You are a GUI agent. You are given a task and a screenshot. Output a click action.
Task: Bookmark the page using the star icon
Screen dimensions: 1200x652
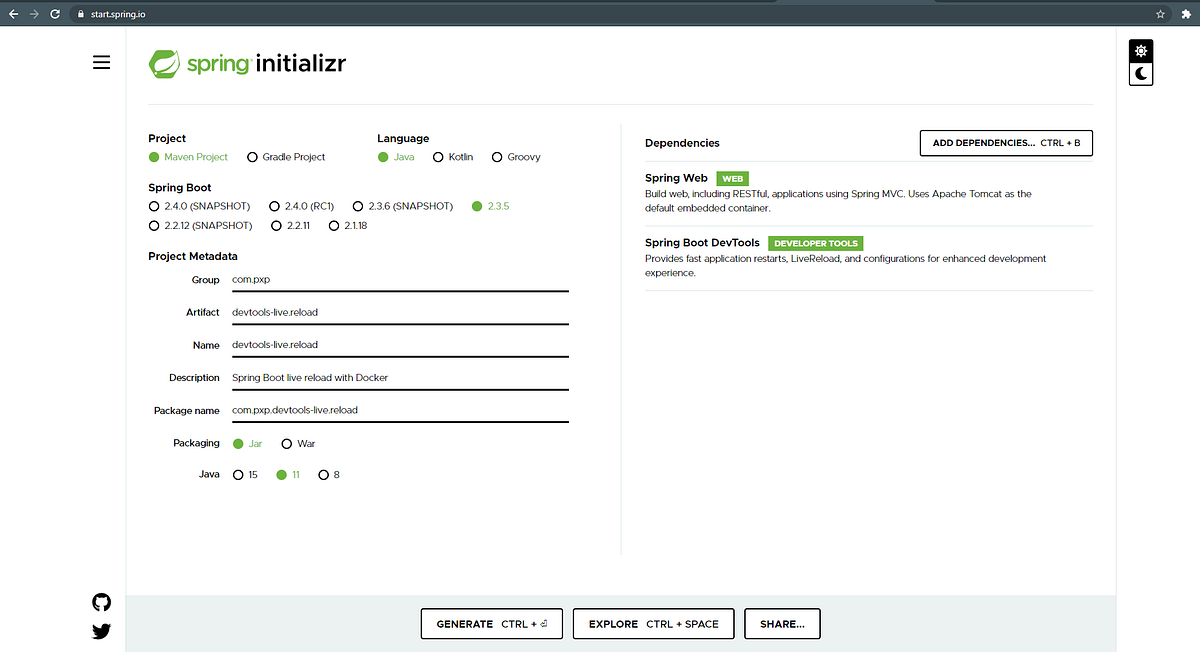(x=1159, y=14)
